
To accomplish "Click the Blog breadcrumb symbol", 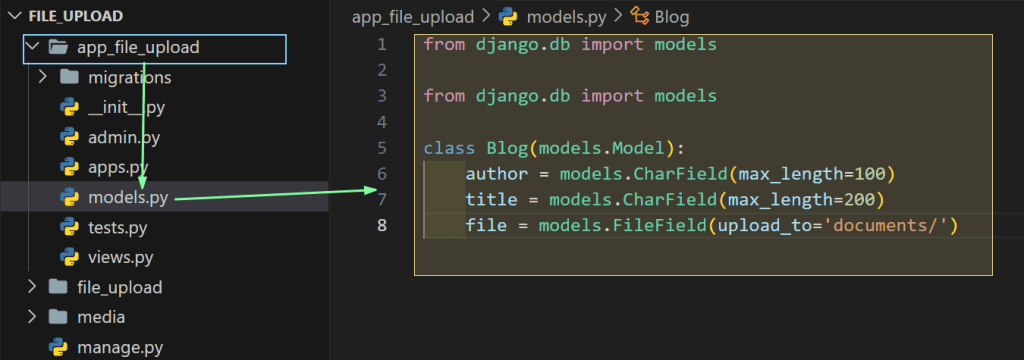I will click(672, 17).
